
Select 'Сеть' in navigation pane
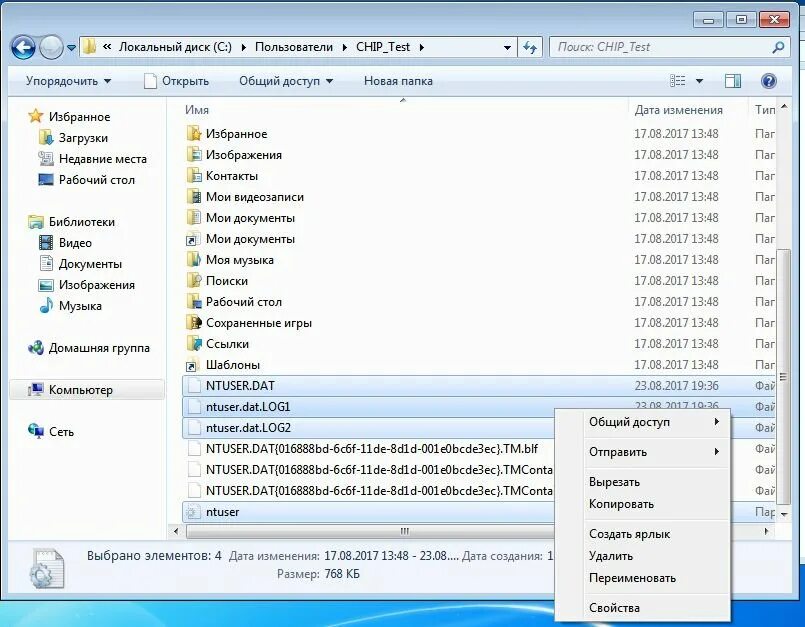pyautogui.click(x=51, y=432)
